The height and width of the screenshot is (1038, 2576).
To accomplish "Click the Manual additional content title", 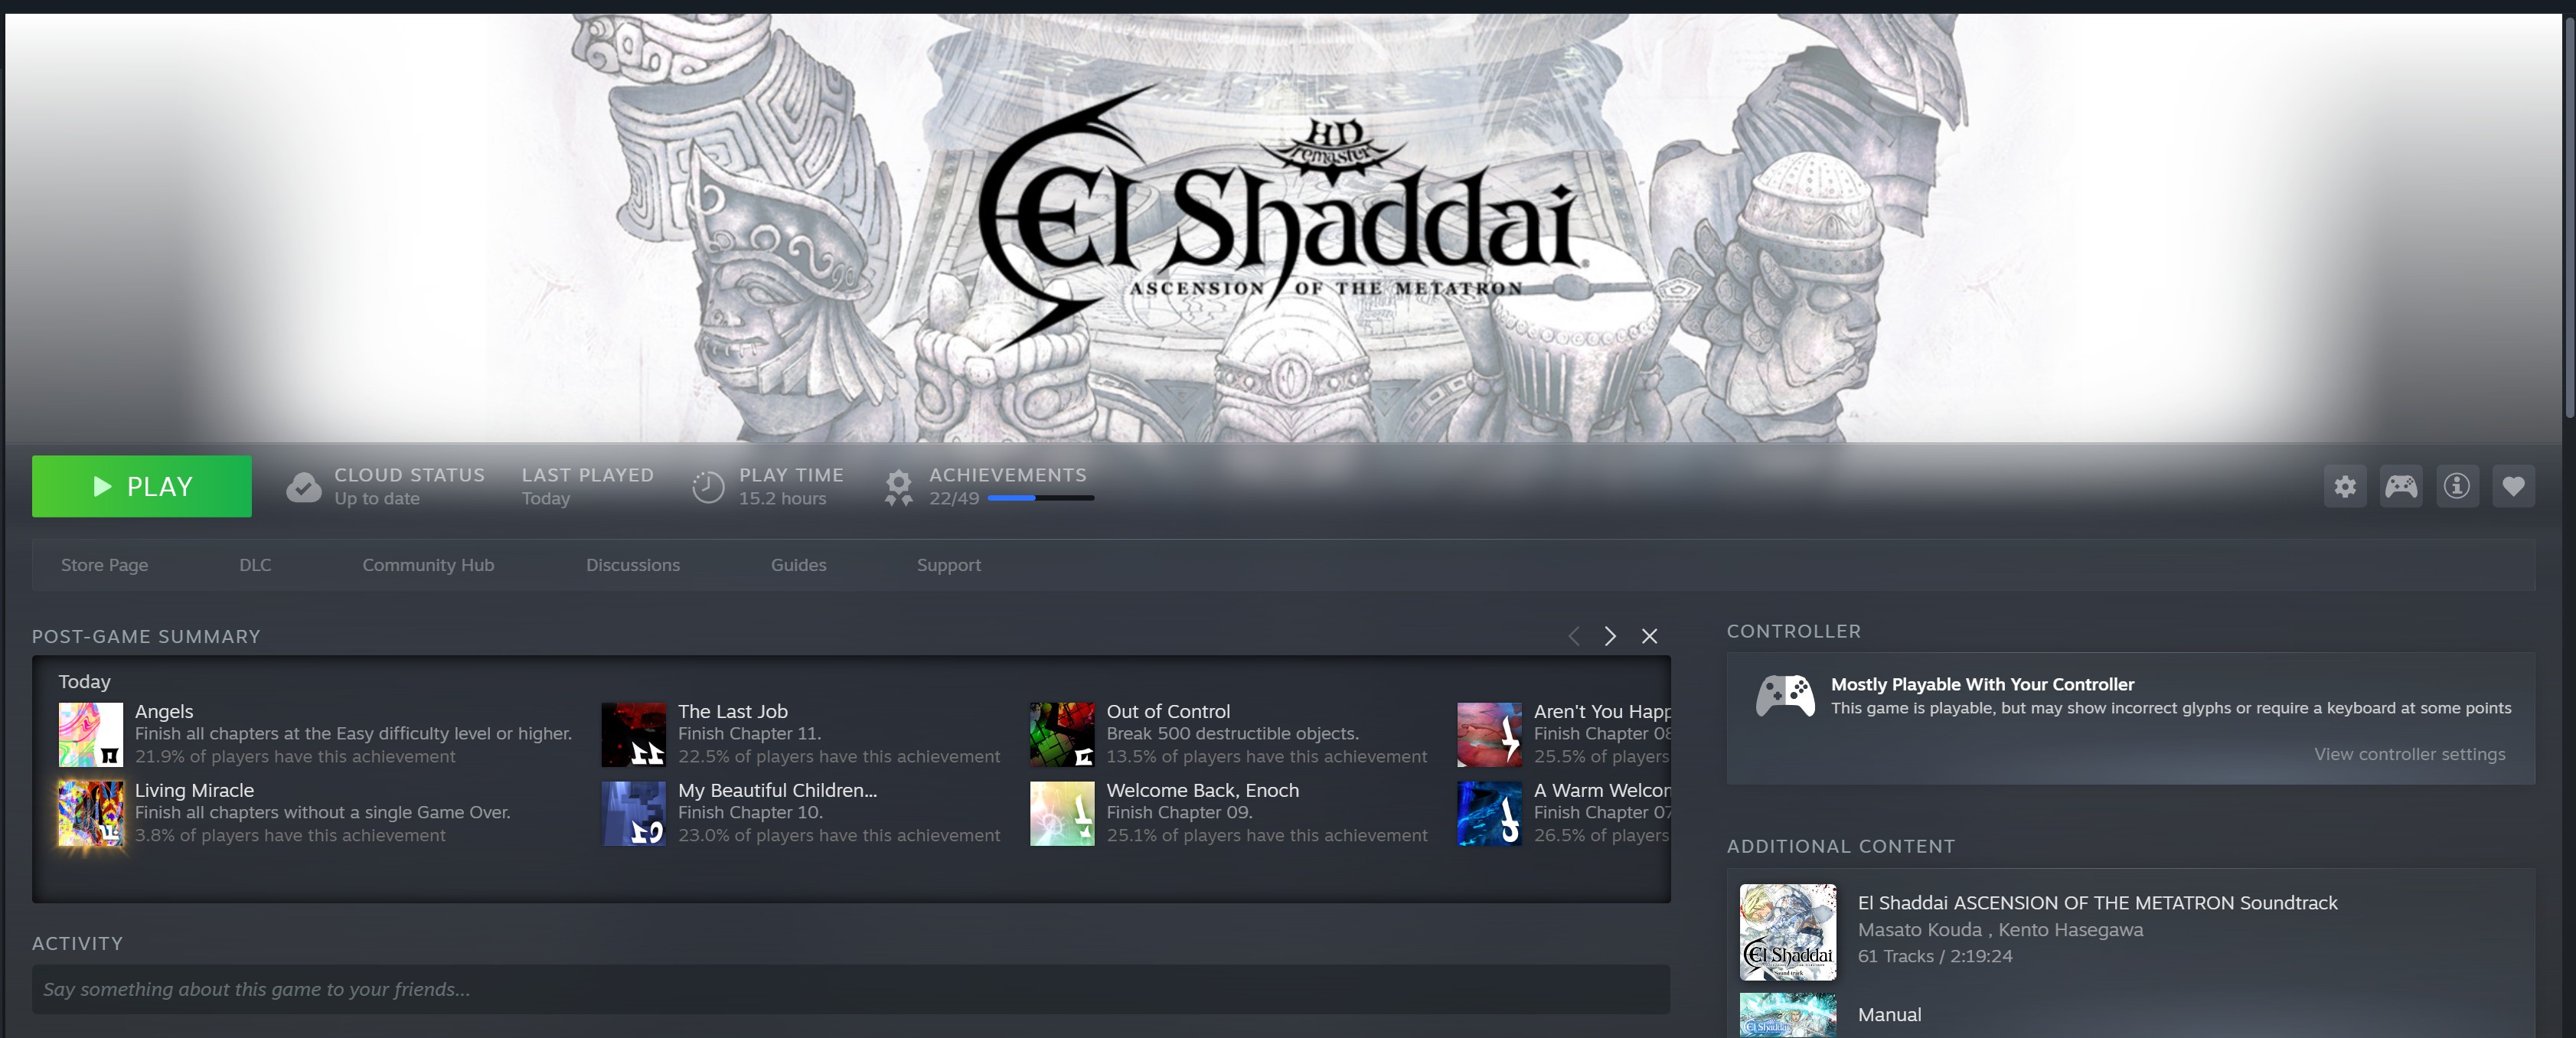I will (1889, 1014).
